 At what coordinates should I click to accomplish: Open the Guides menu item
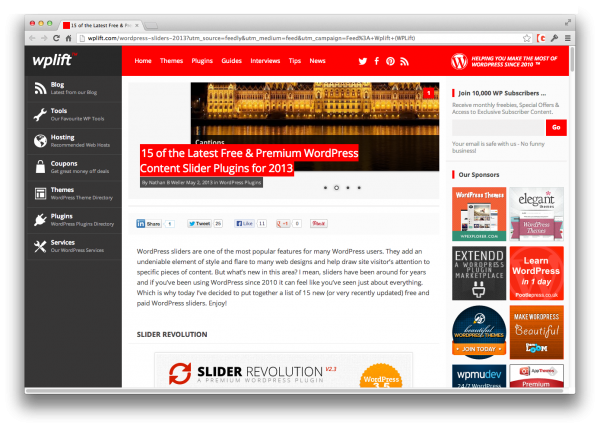[x=232, y=61]
